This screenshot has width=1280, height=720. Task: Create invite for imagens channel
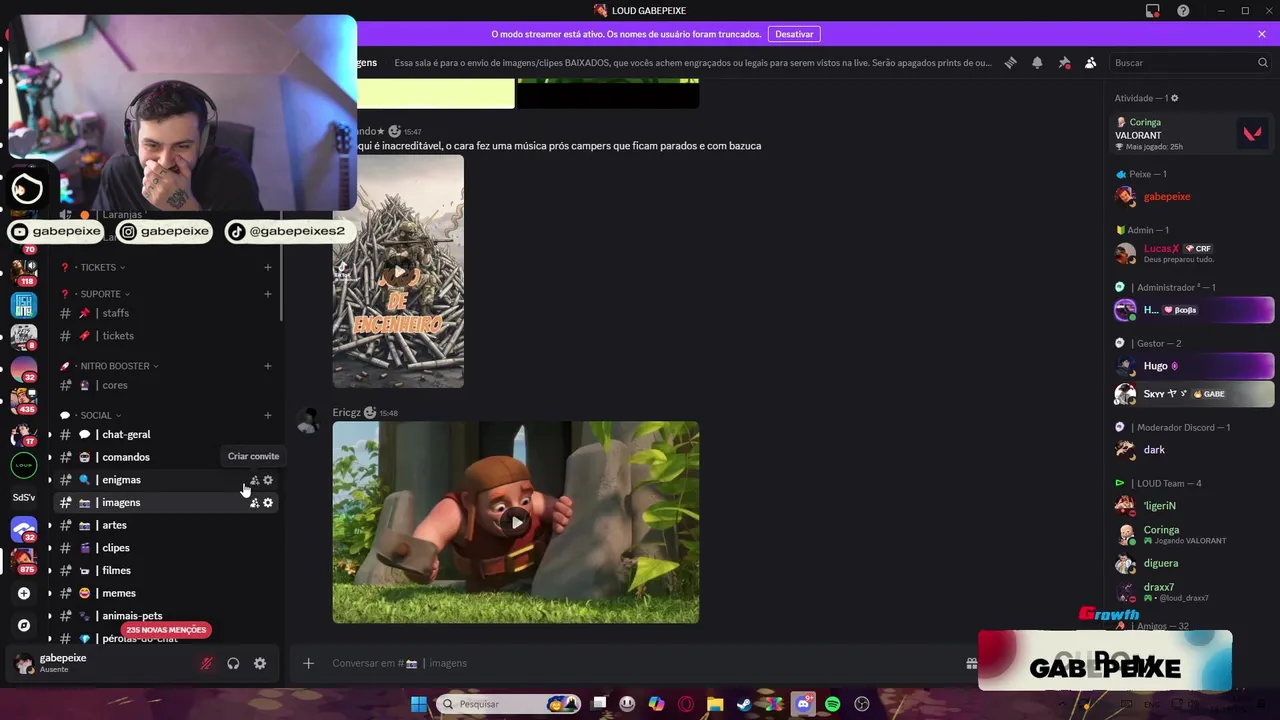coord(254,502)
